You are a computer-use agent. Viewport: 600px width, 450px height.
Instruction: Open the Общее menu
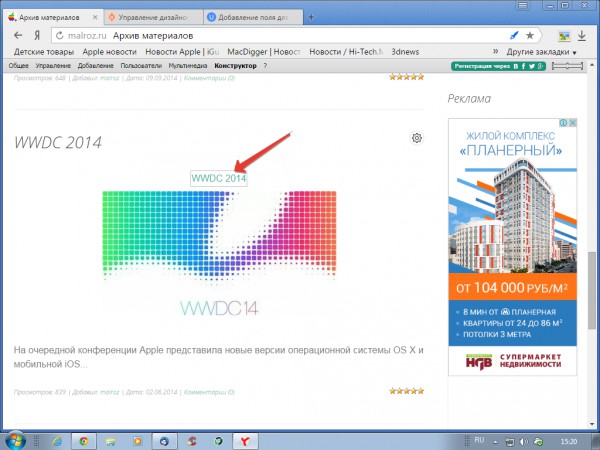[x=19, y=65]
